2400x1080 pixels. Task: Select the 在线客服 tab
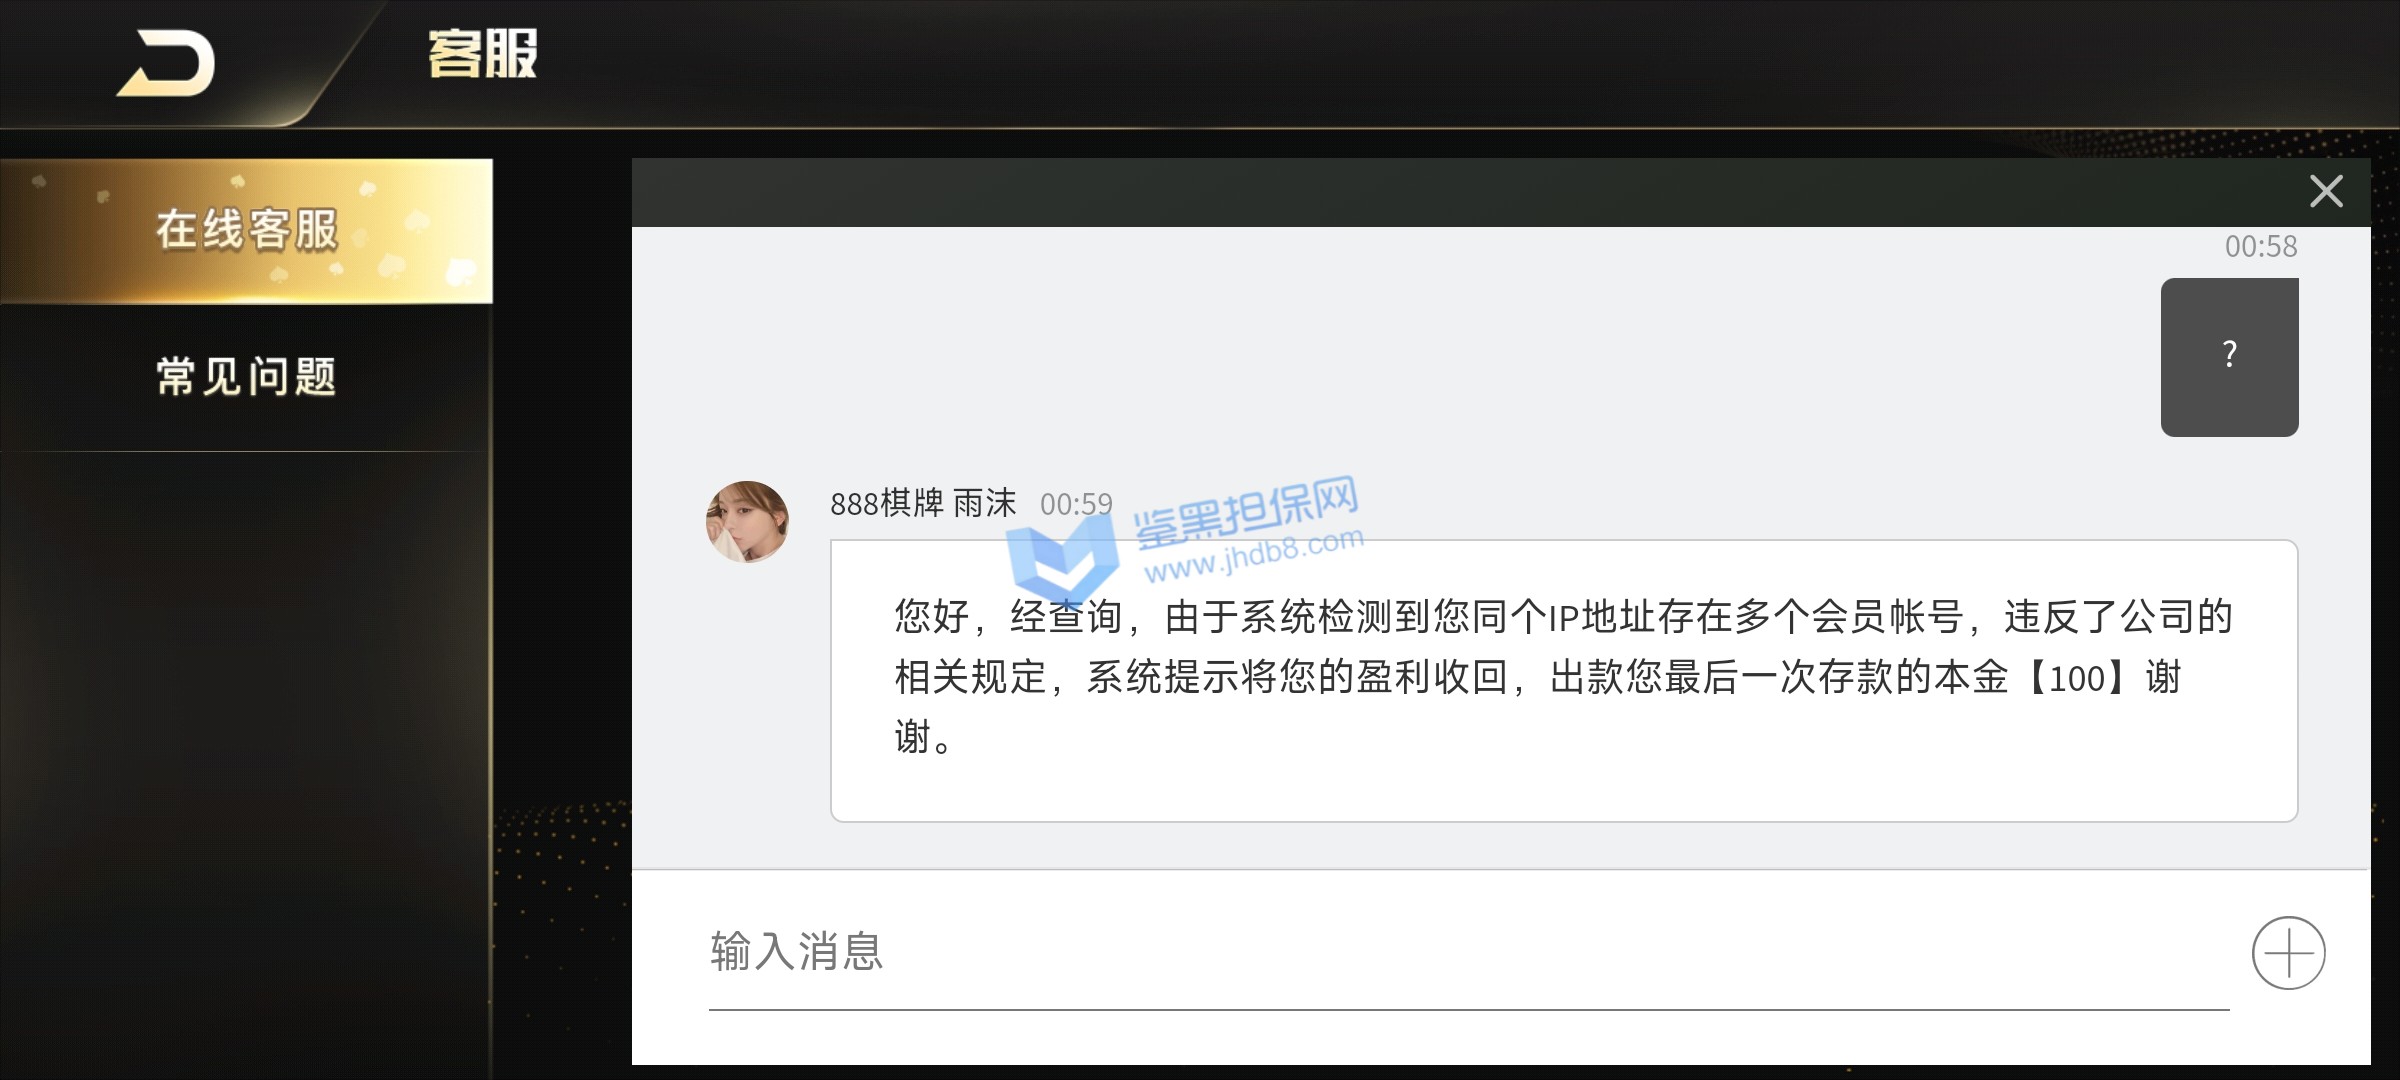[x=246, y=231]
